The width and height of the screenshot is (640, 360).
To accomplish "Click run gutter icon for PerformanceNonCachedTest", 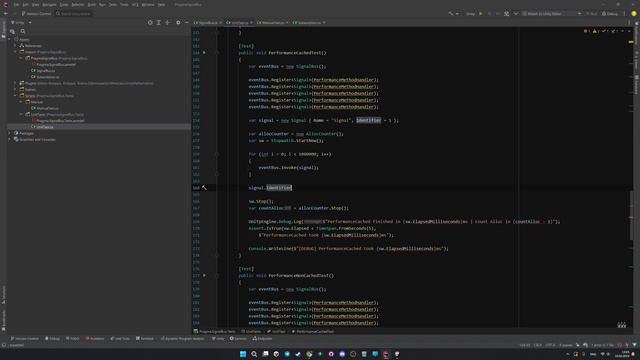I will point(204,276).
